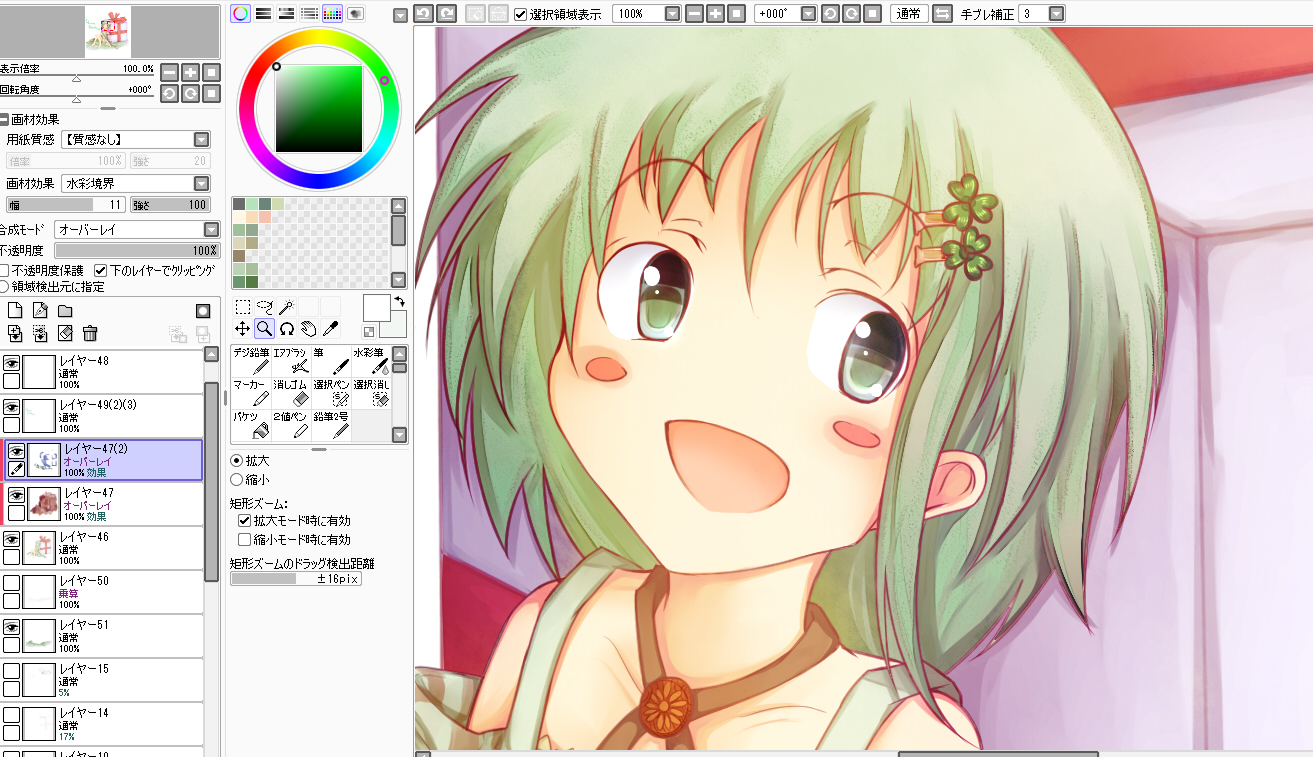
Task: Toggle the 選択領域表示 checkbox
Action: pyautogui.click(x=521, y=14)
